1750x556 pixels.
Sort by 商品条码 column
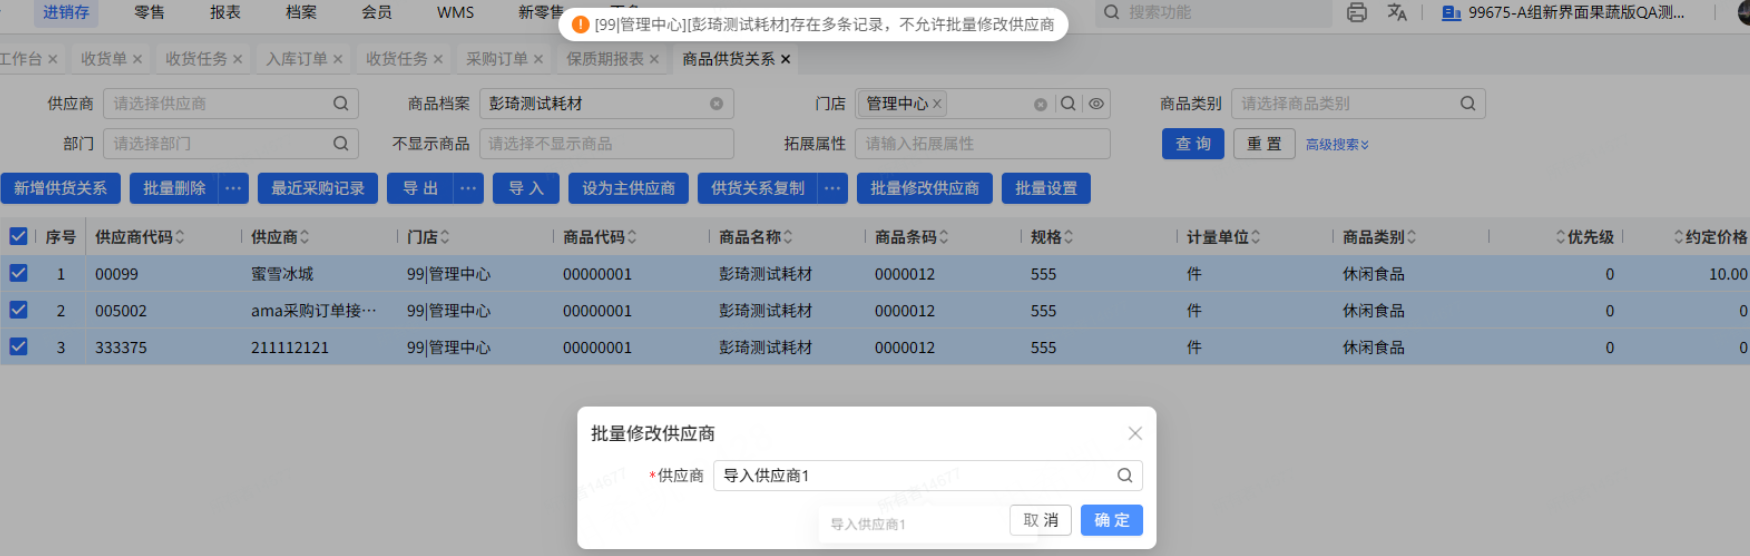[944, 237]
